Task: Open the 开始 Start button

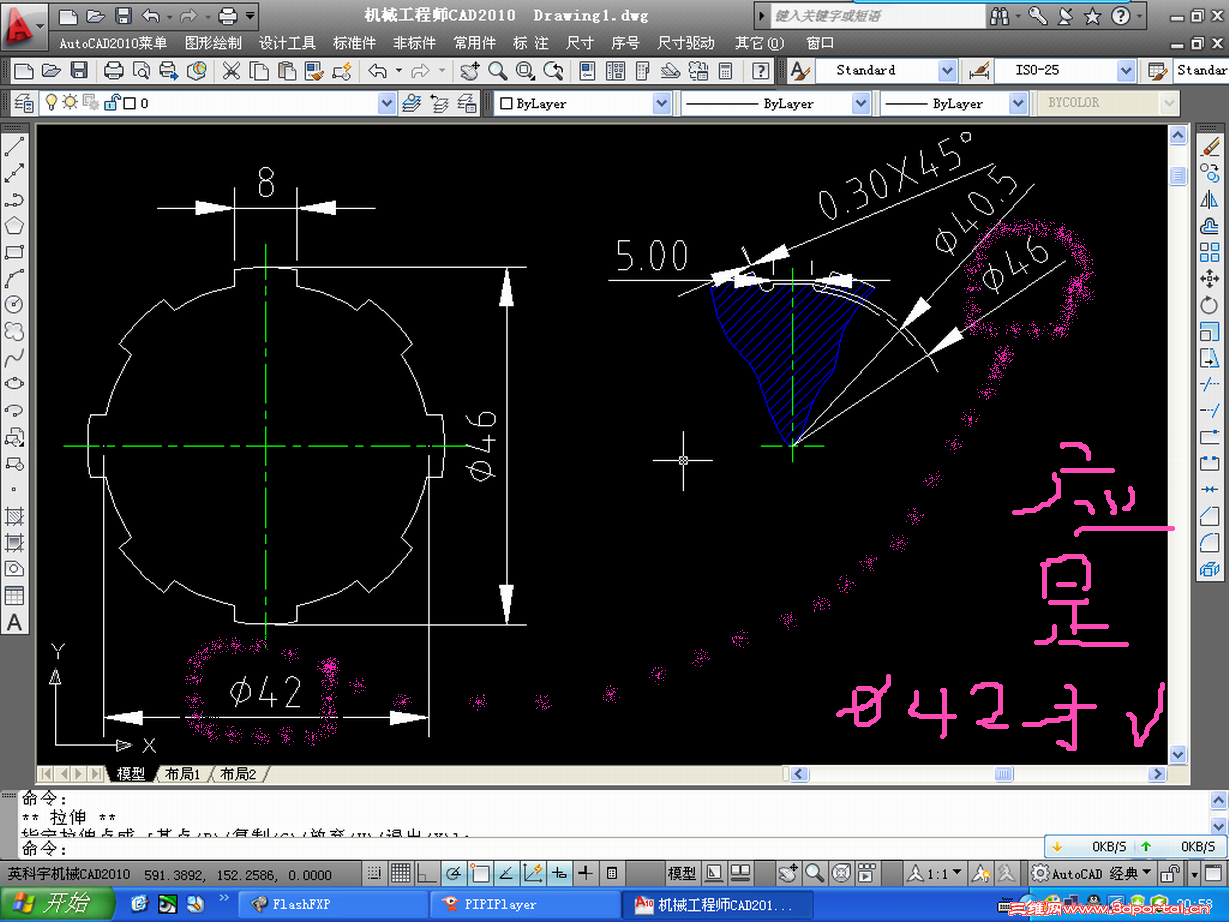Action: (56, 904)
